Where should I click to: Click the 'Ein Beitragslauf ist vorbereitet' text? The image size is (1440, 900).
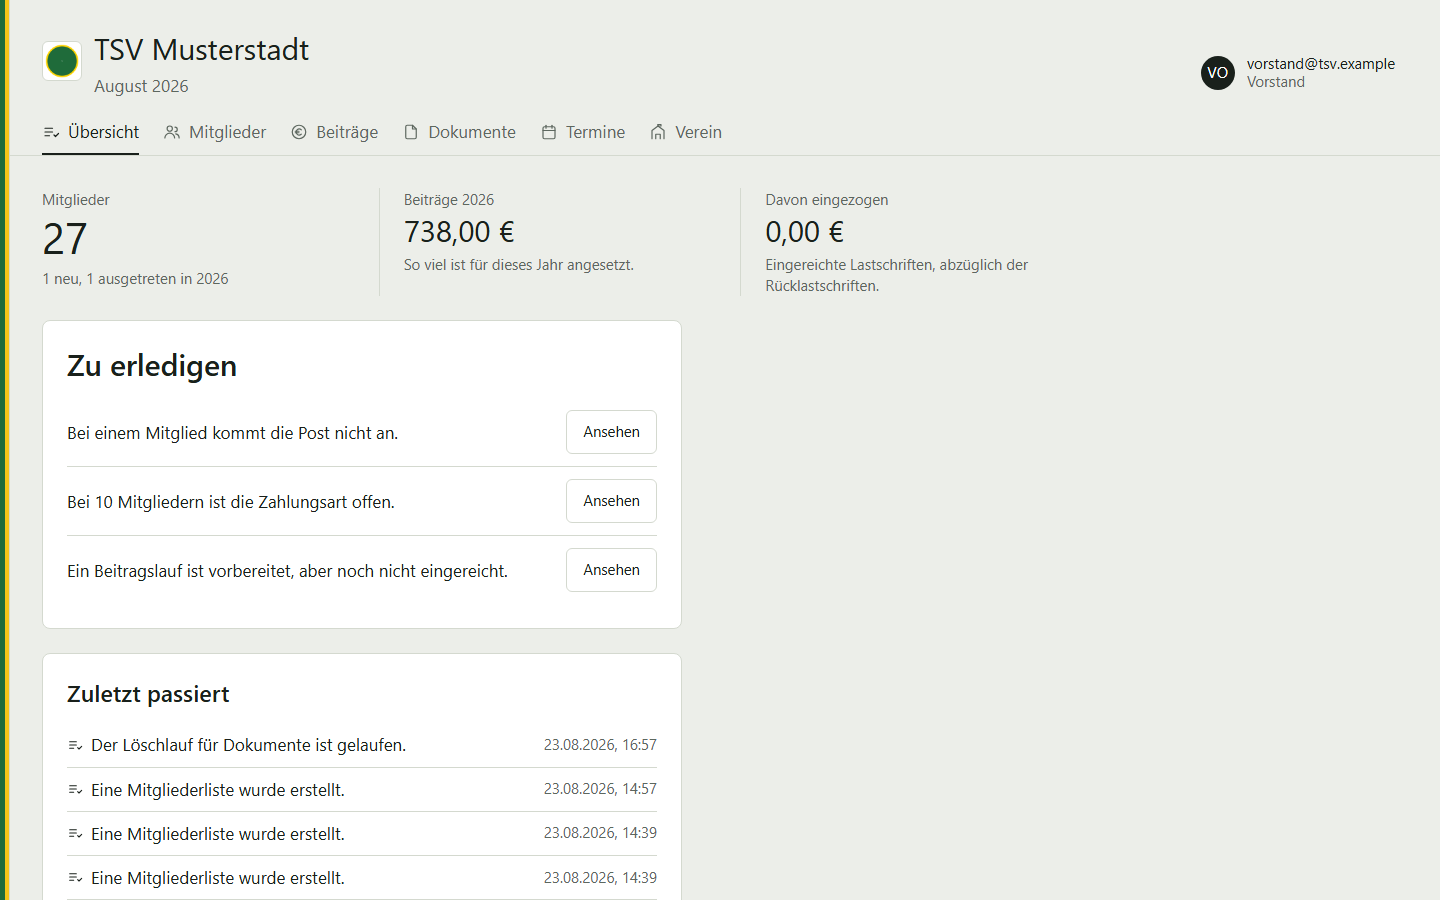[287, 571]
